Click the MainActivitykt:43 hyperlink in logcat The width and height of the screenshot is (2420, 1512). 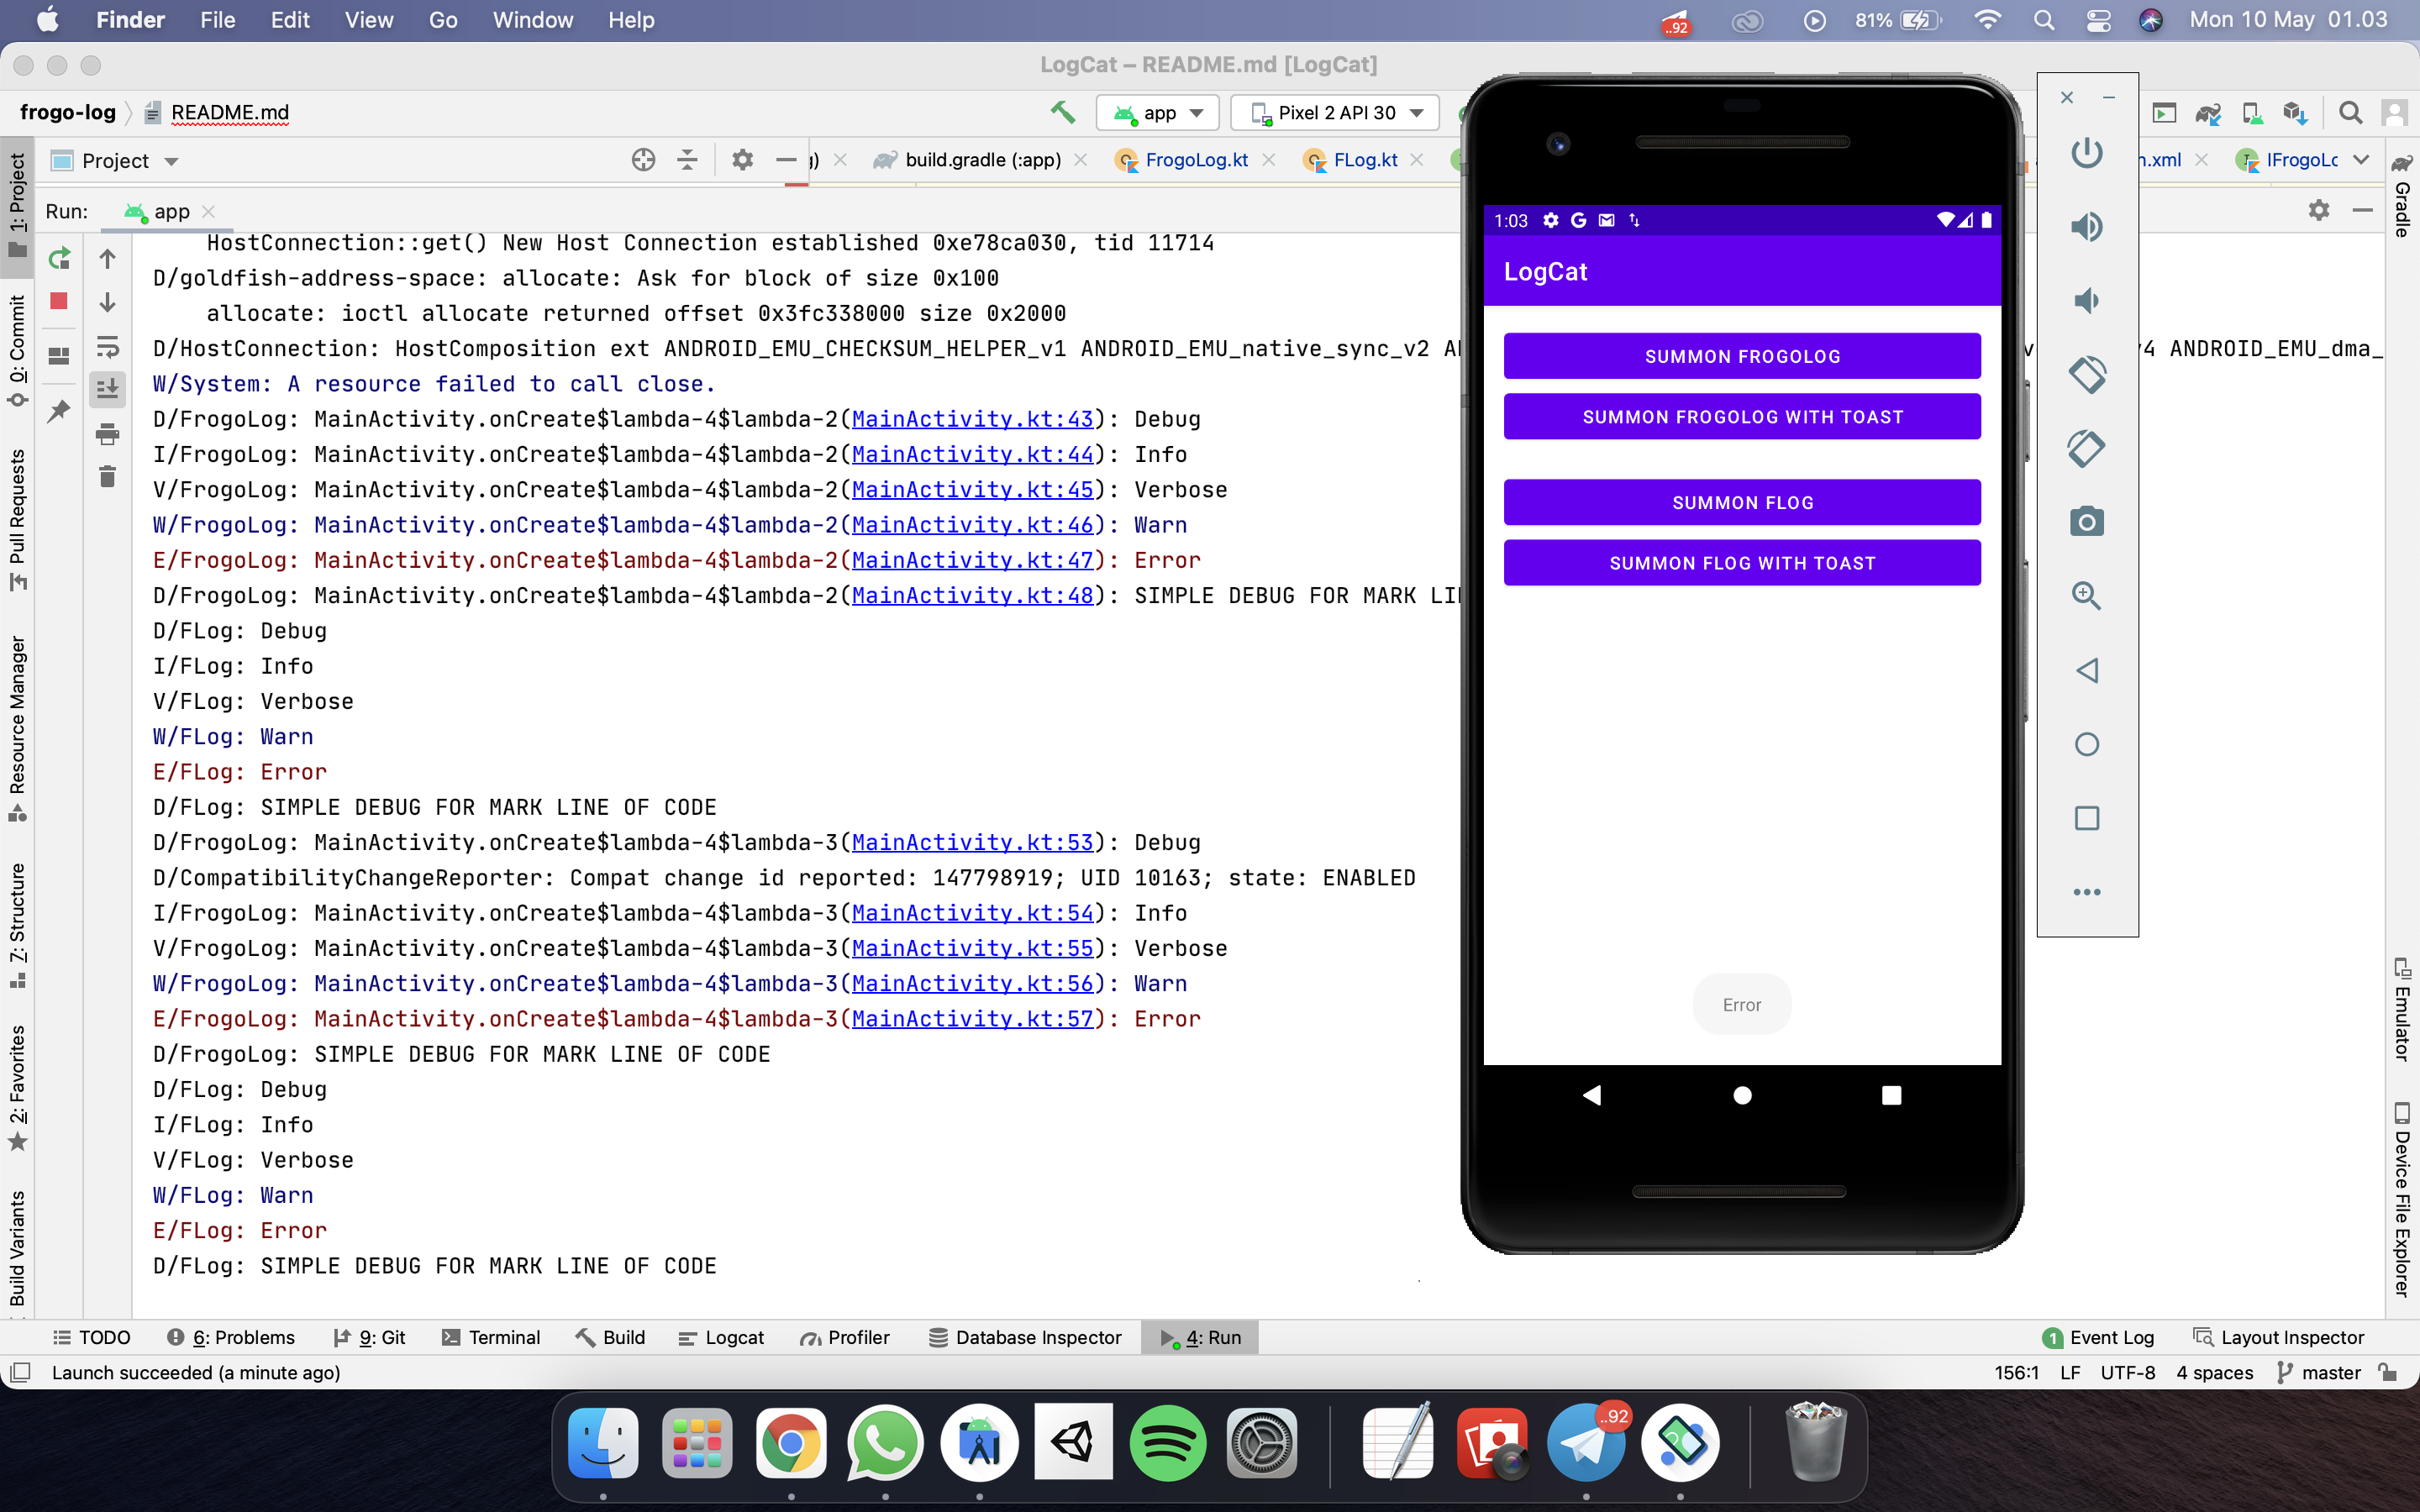969,418
